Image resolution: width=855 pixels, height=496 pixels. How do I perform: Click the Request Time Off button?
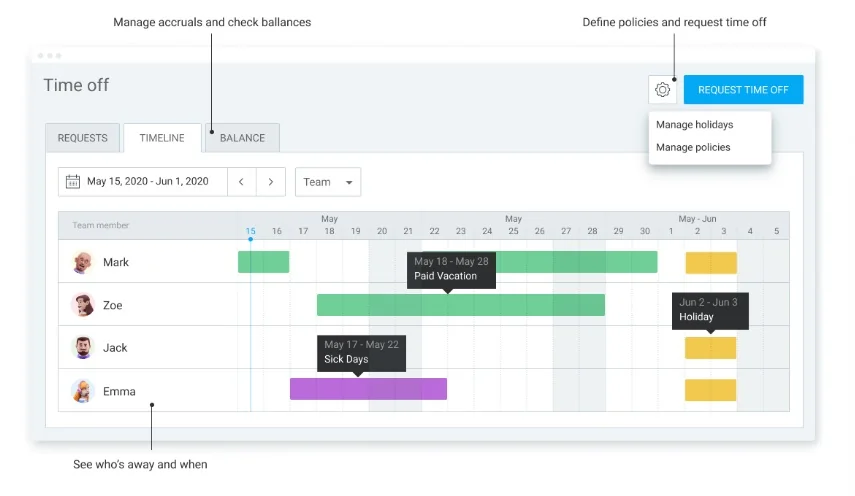(x=743, y=89)
